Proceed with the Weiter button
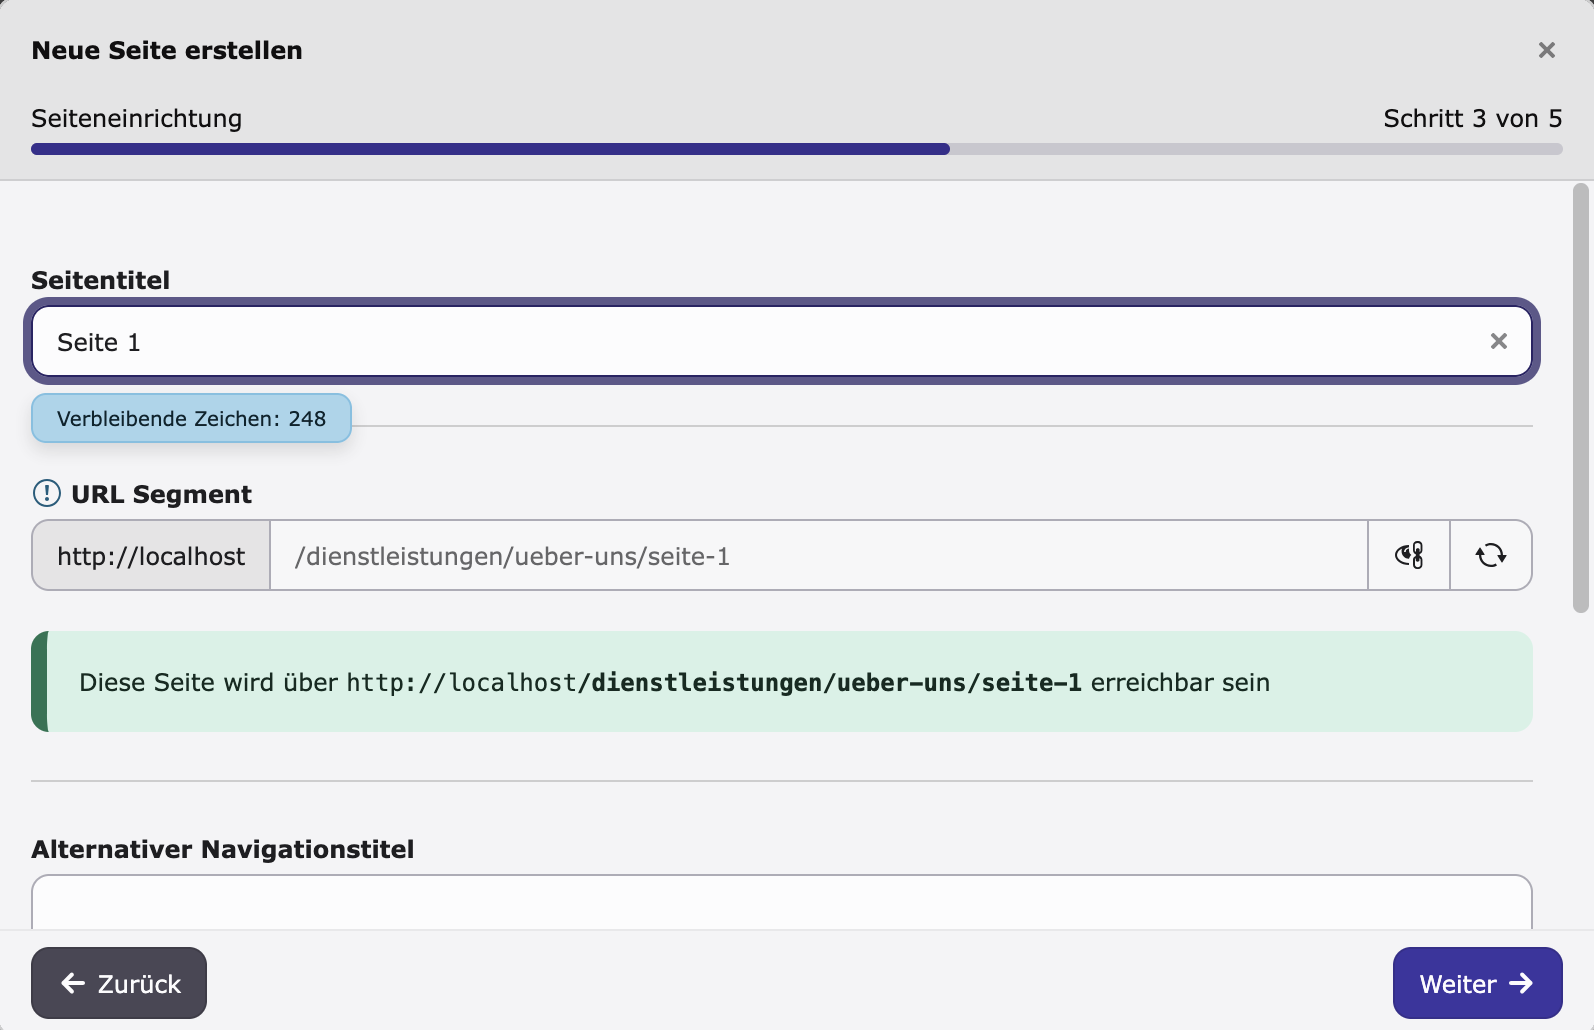This screenshot has width=1594, height=1030. point(1477,983)
